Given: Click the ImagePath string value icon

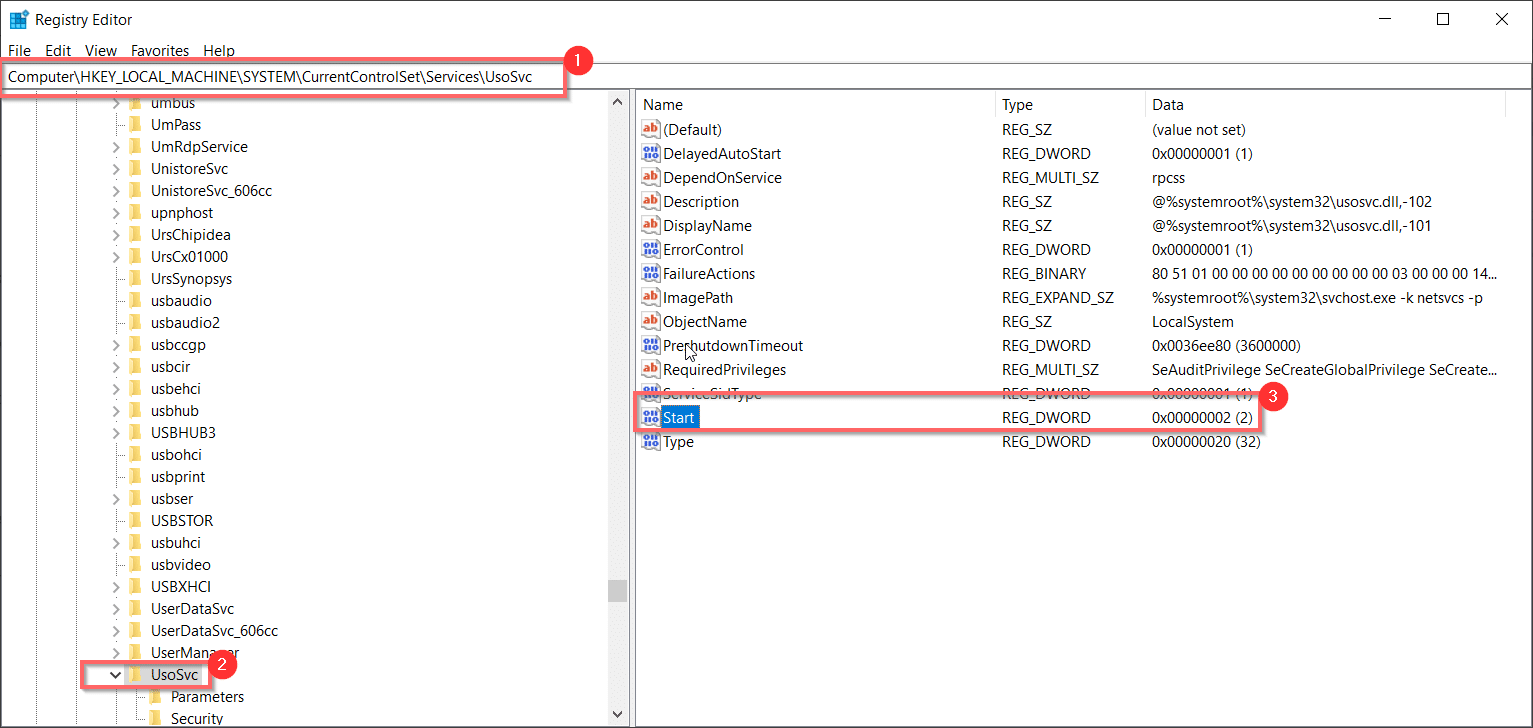Looking at the screenshot, I should coord(651,298).
